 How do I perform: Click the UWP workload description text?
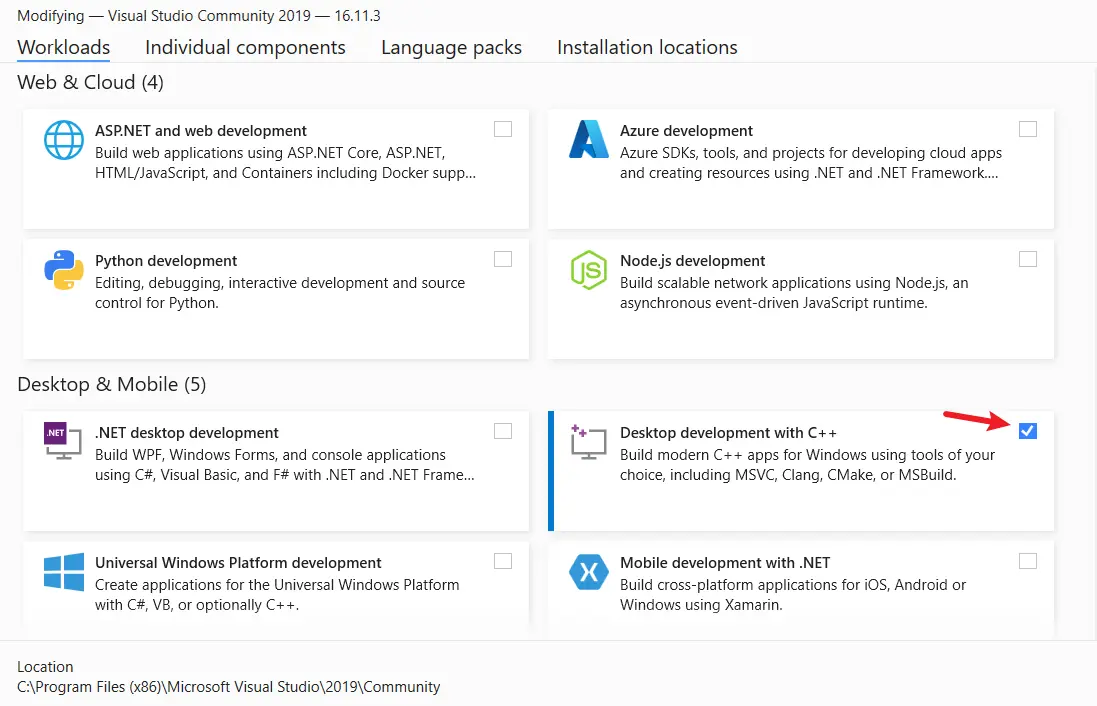coord(277,595)
